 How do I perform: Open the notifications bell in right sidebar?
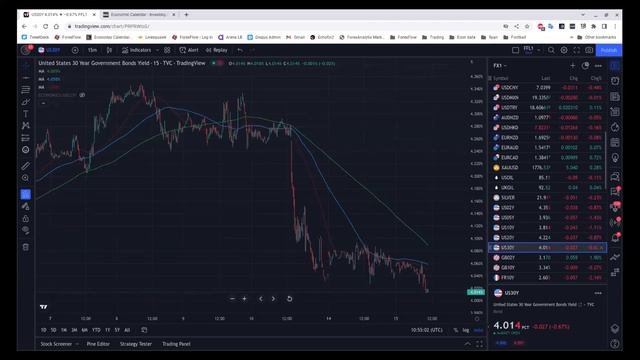(x=615, y=238)
